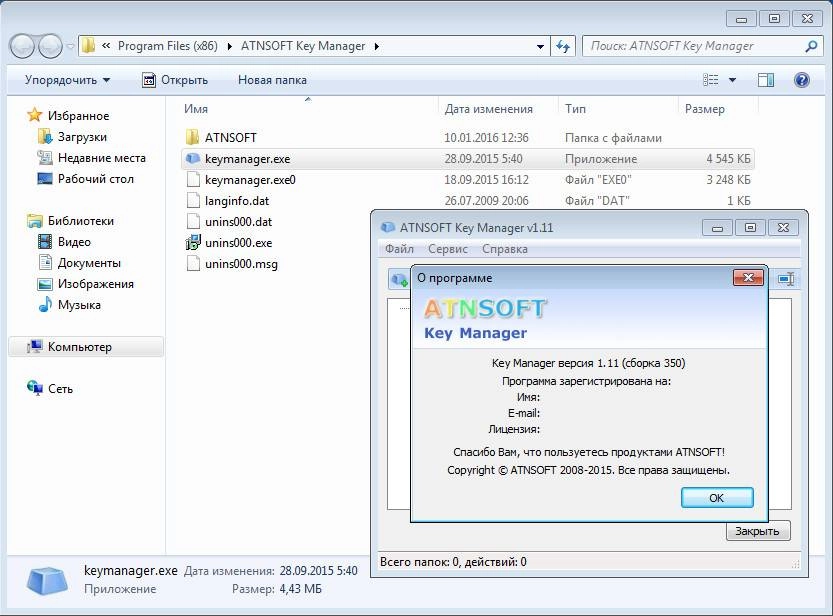This screenshot has width=833, height=616.
Task: Open the Упорядочить dropdown menu
Action: [x=67, y=80]
